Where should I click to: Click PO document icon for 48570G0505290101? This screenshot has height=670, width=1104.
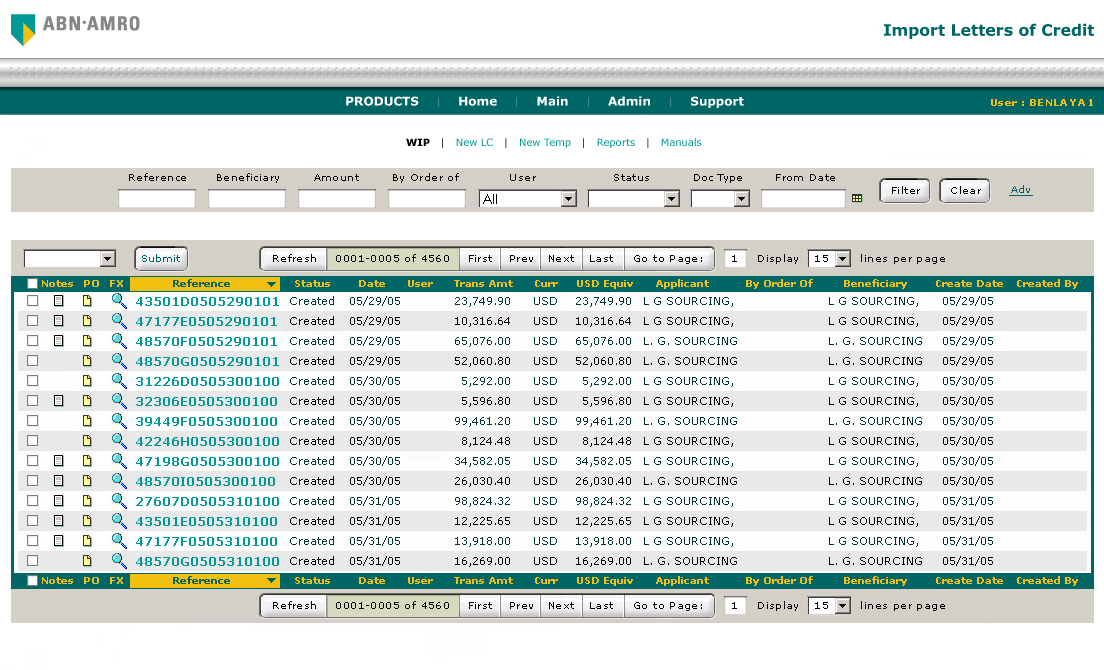[x=87, y=361]
